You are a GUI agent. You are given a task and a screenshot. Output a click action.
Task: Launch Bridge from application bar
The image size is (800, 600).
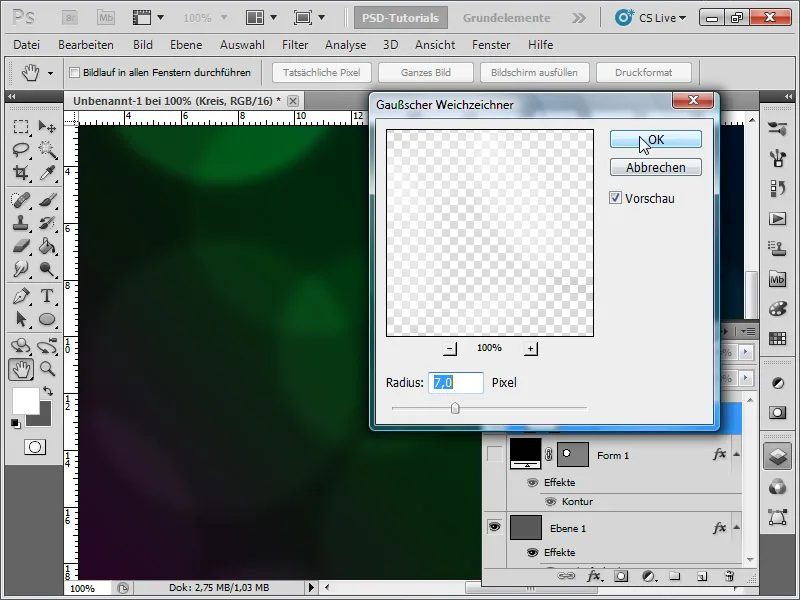coord(70,18)
